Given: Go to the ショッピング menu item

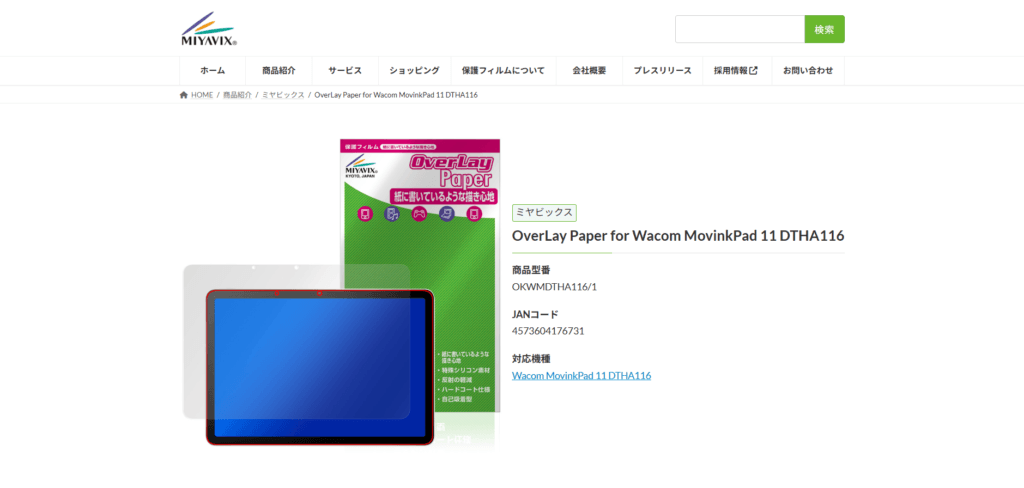Looking at the screenshot, I should (414, 71).
